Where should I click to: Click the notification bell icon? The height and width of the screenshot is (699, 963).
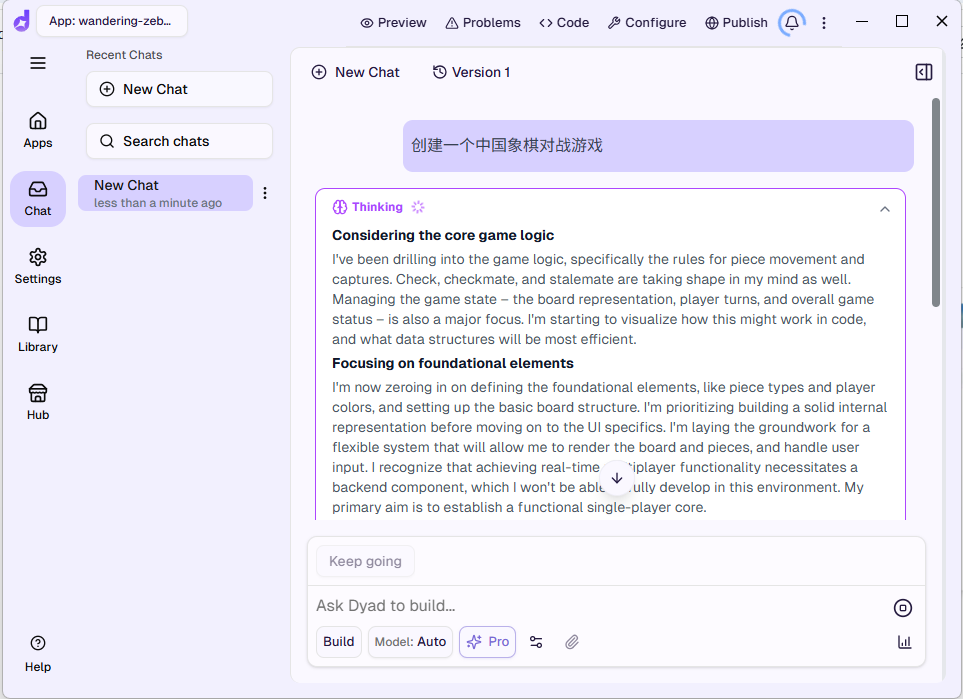[x=792, y=23]
